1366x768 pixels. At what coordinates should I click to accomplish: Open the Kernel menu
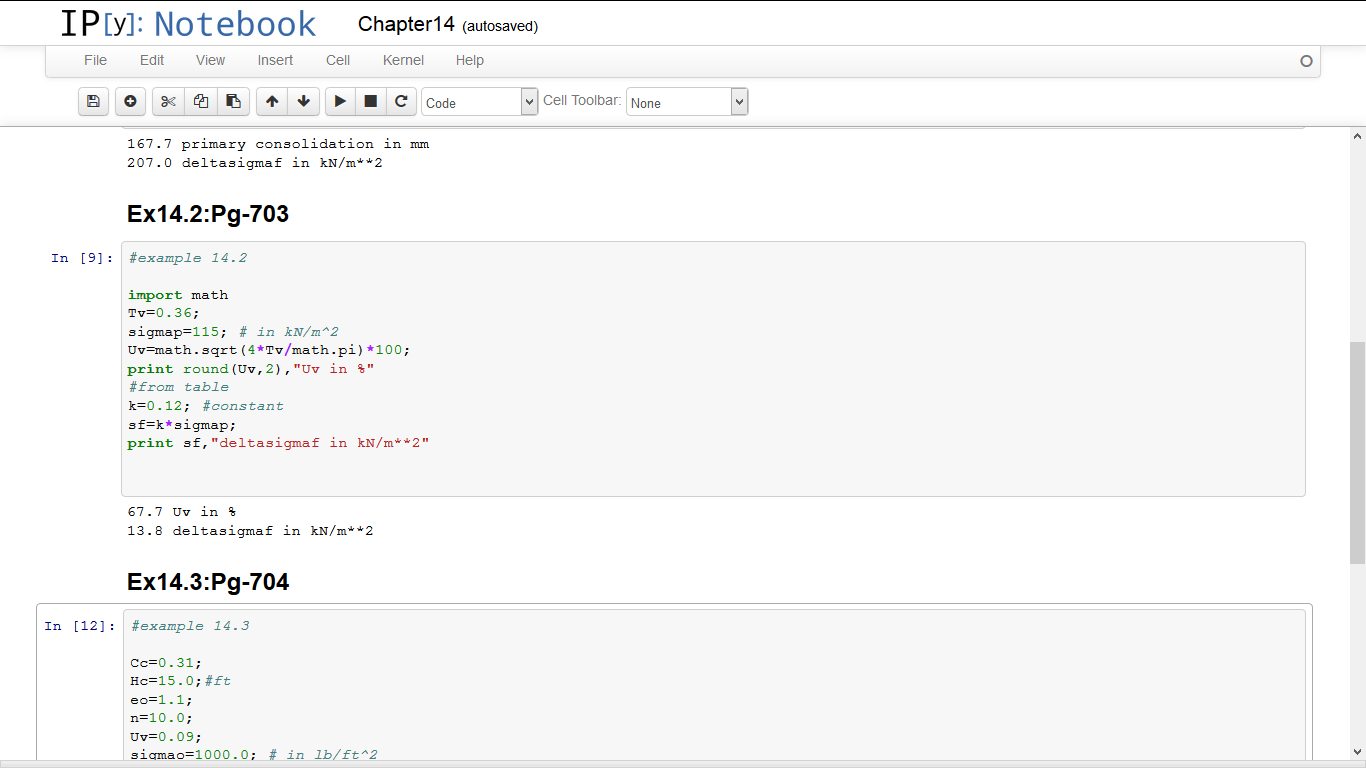coord(403,60)
